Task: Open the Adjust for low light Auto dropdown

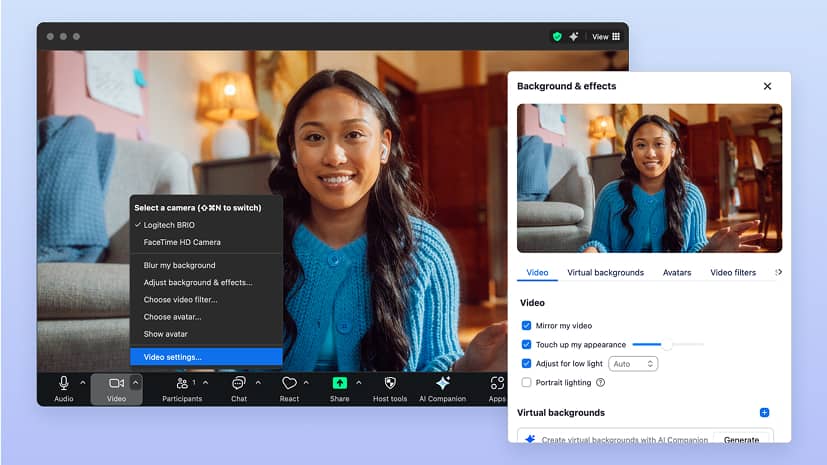Action: point(633,364)
